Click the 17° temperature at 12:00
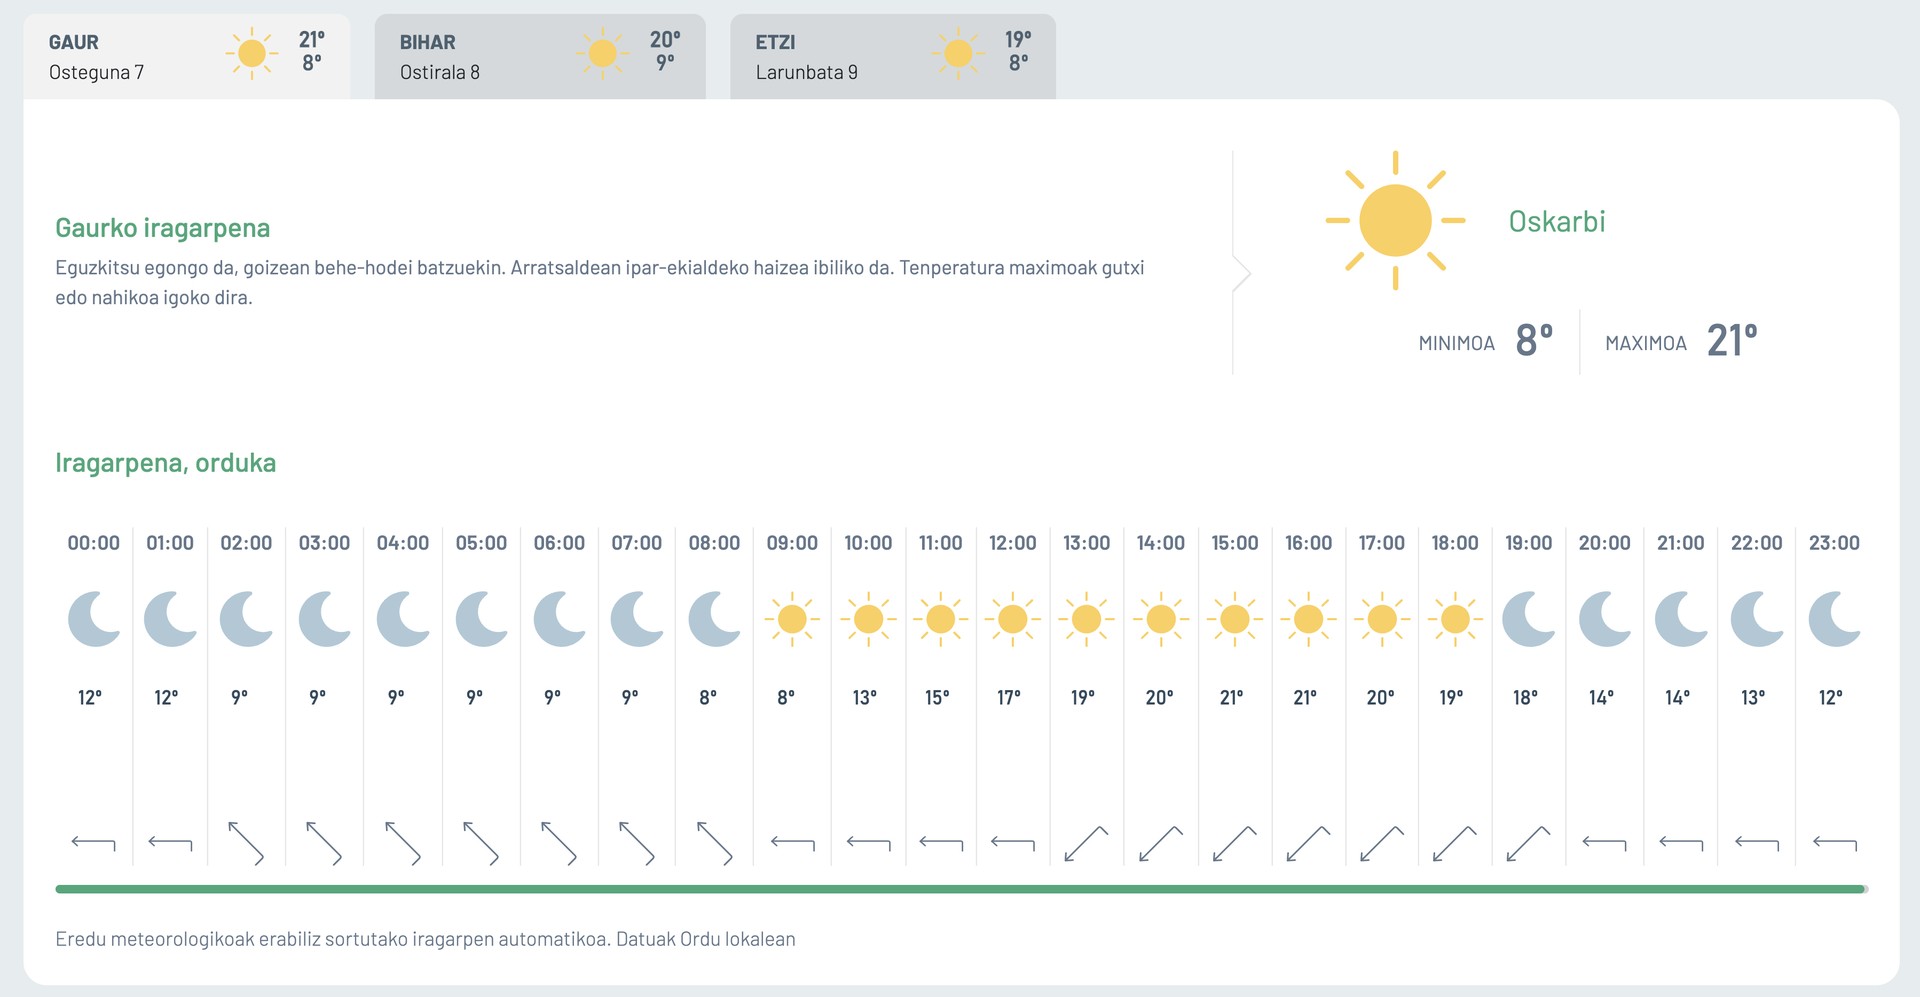 click(1009, 697)
